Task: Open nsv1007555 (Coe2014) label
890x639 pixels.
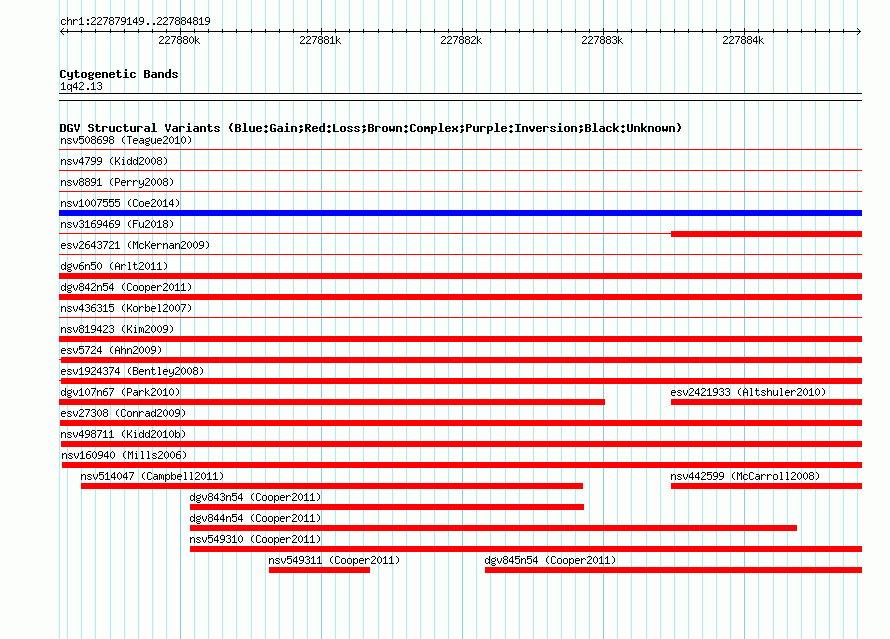Action: coord(120,203)
